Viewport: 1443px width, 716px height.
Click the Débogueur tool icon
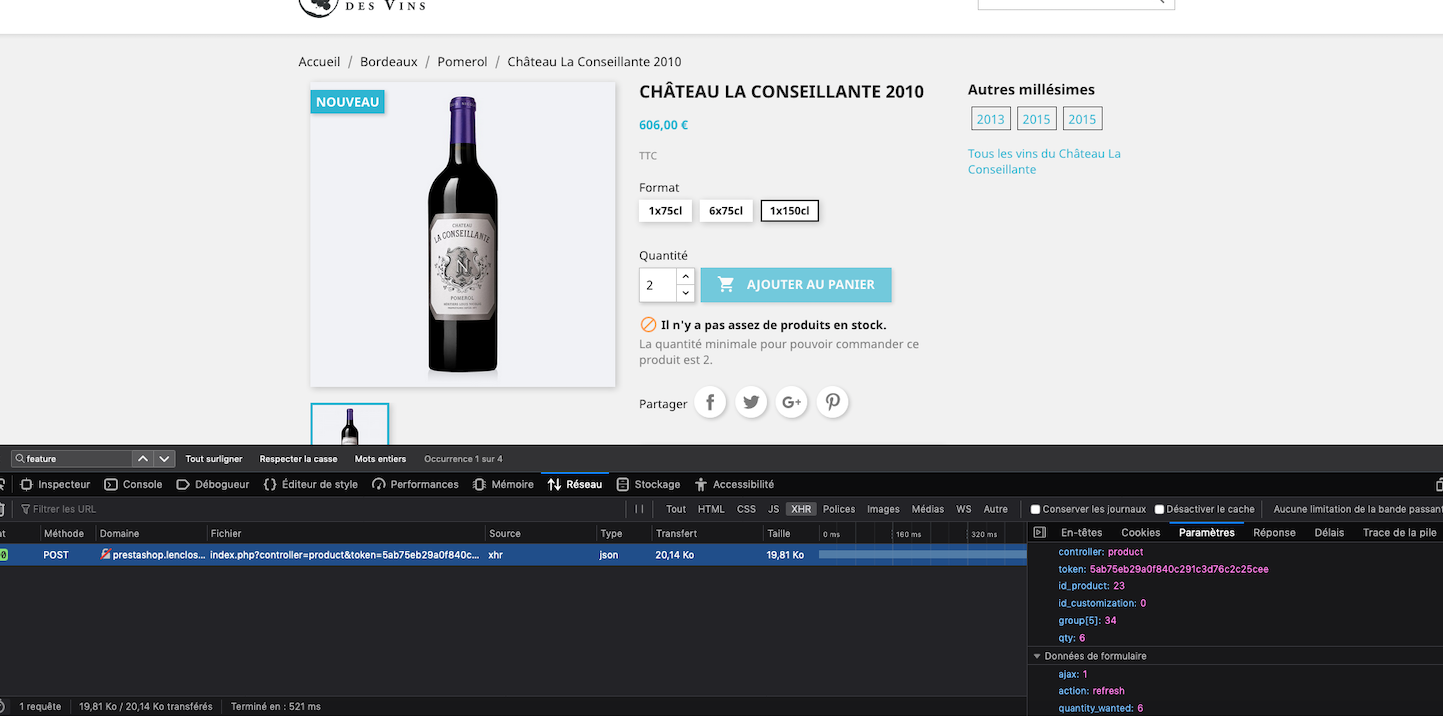[x=183, y=484]
